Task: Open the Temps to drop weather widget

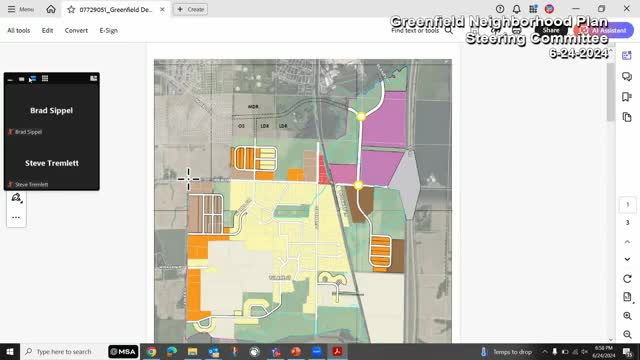Action: (x=506, y=351)
